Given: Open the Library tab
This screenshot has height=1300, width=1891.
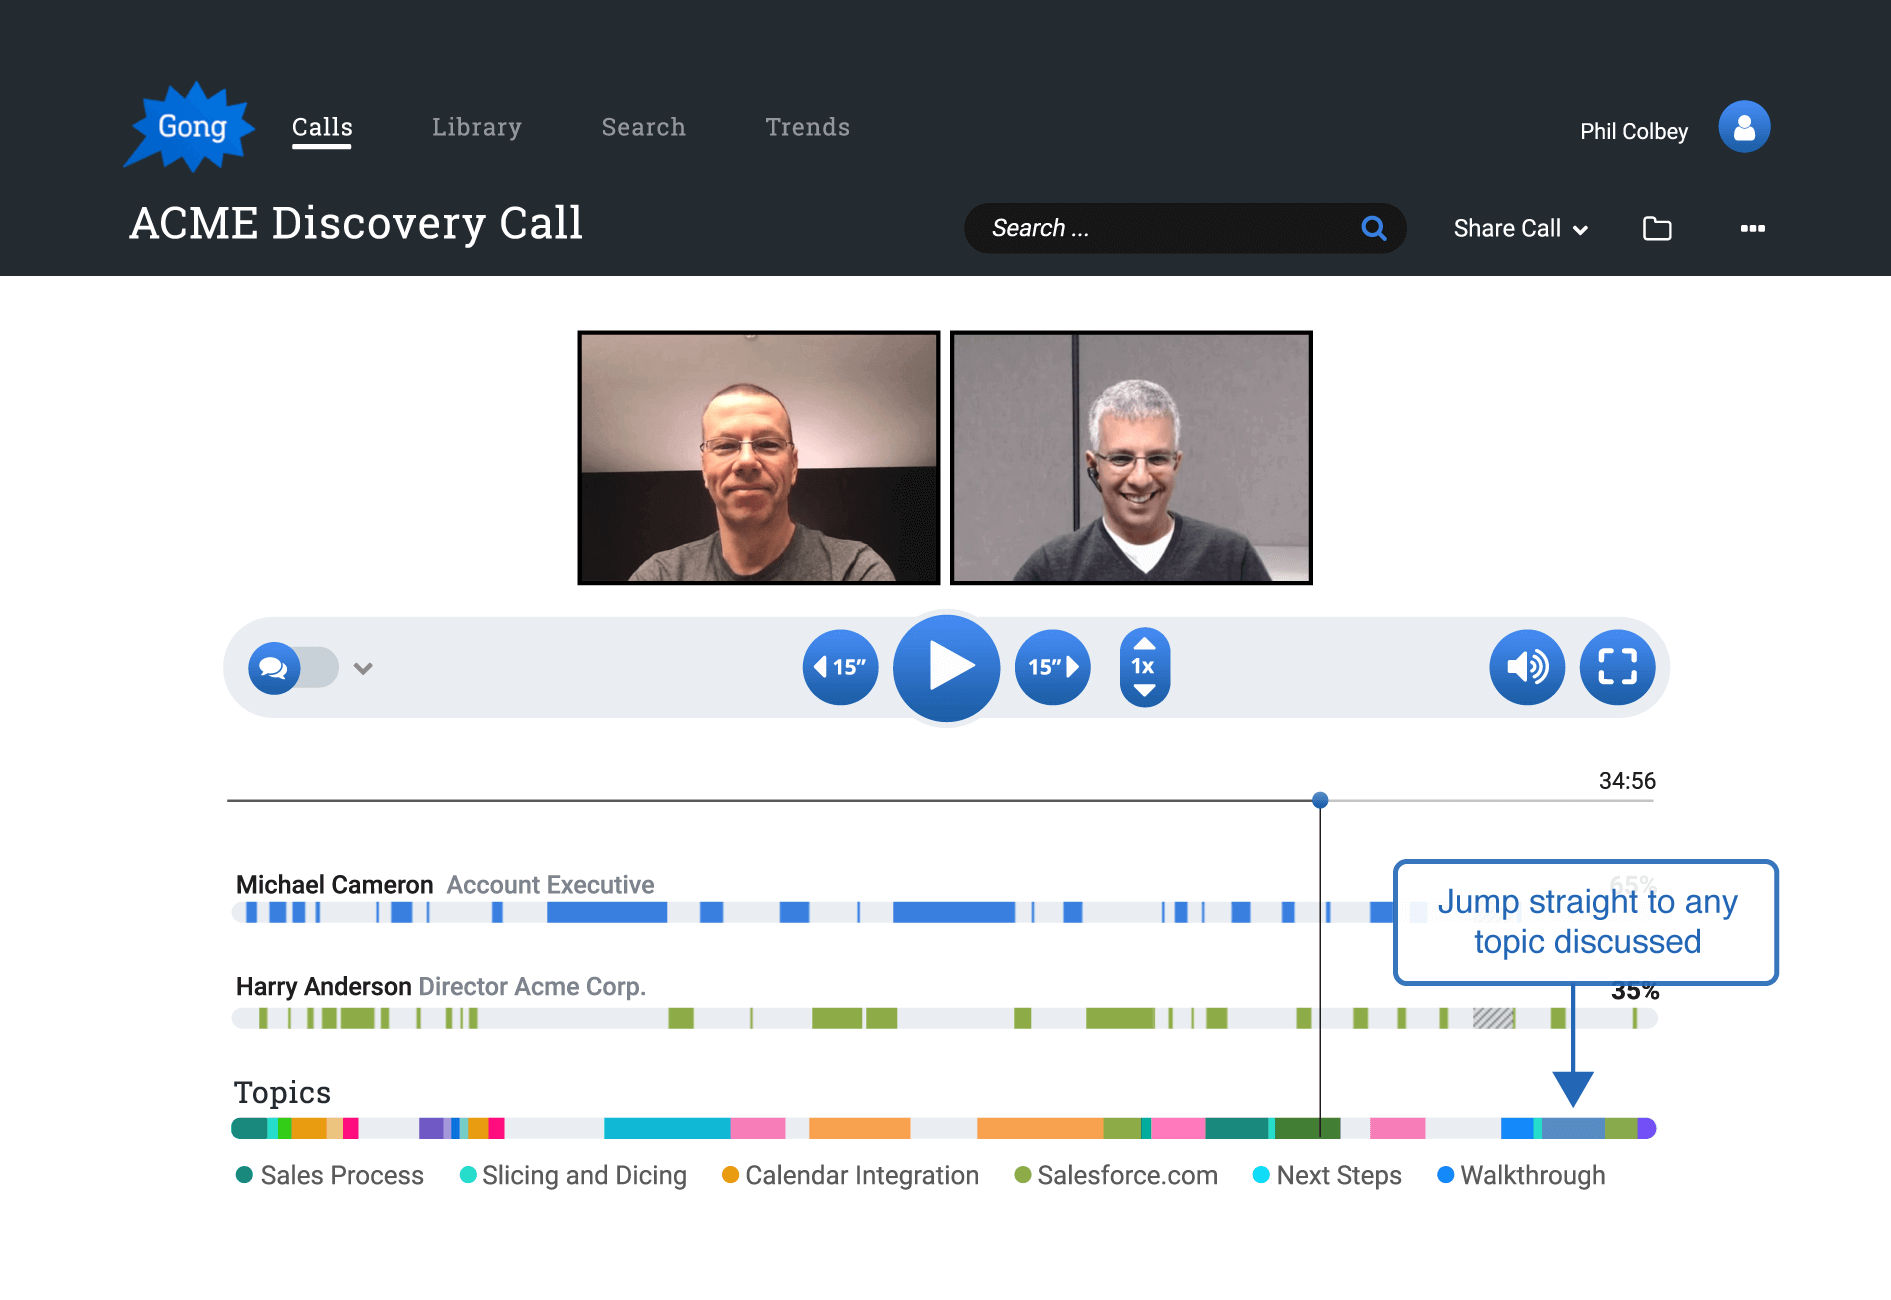Looking at the screenshot, I should point(477,127).
